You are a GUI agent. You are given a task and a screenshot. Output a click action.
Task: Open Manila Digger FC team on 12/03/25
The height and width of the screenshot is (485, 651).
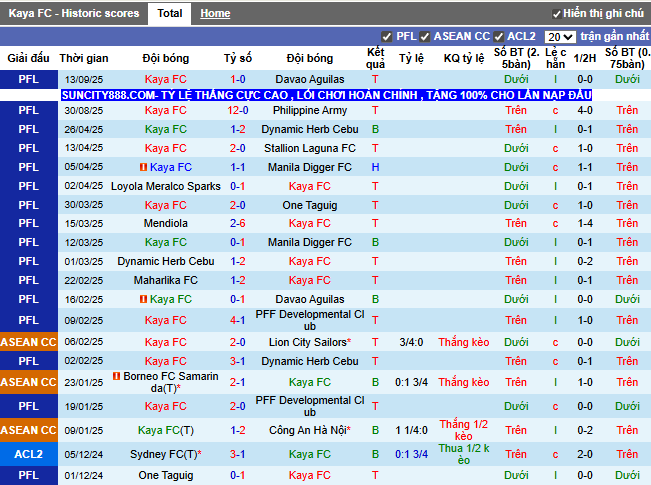310,242
